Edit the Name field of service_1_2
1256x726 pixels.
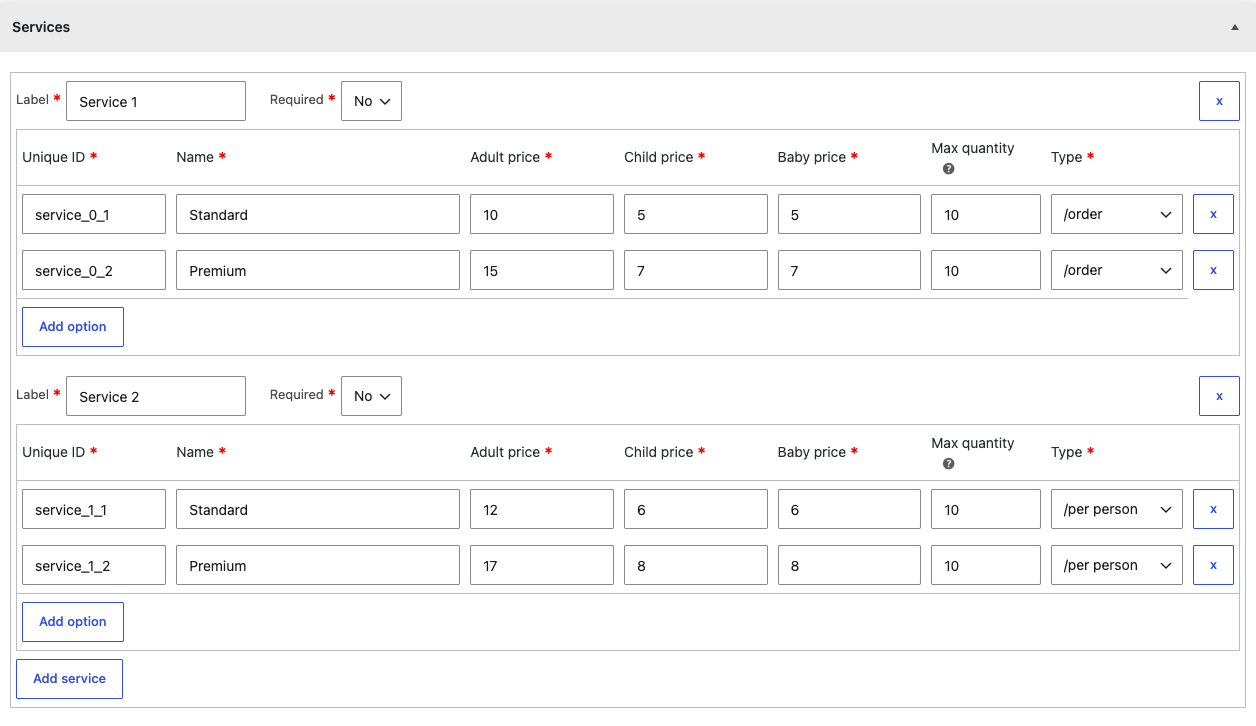[x=318, y=565]
